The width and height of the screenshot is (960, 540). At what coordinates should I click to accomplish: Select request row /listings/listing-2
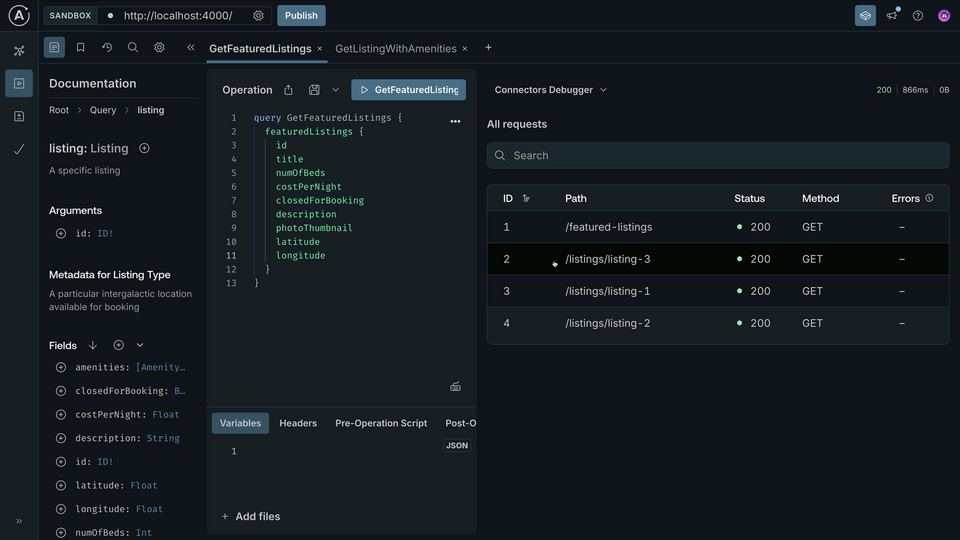718,323
